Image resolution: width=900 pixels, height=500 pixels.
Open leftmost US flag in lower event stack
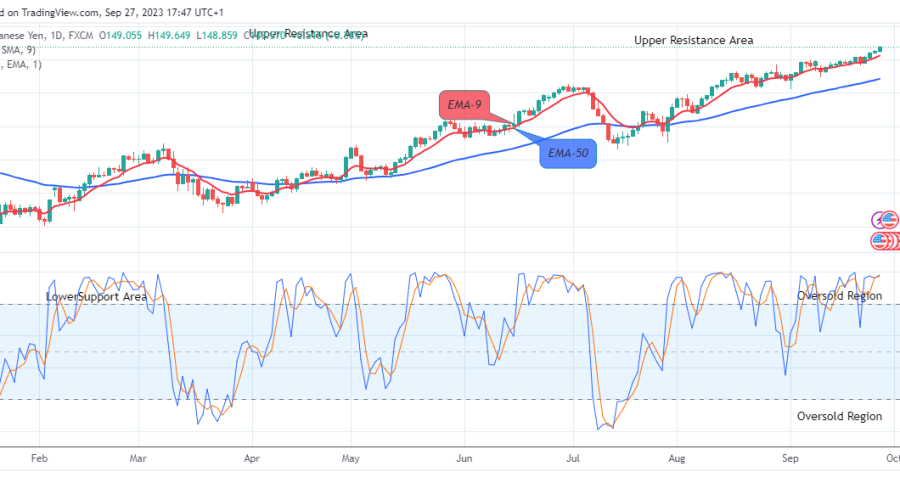pyautogui.click(x=879, y=241)
